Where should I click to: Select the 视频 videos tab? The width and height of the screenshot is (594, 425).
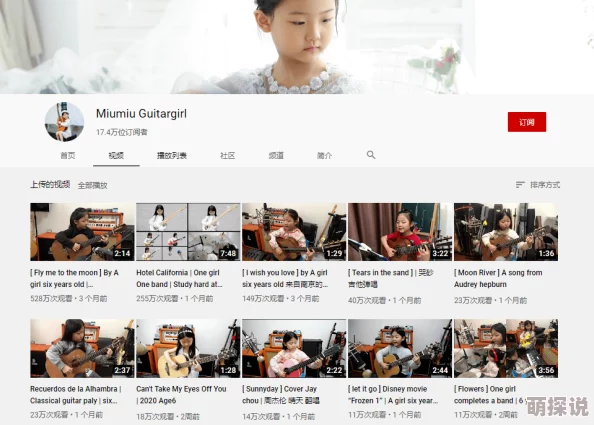click(116, 155)
